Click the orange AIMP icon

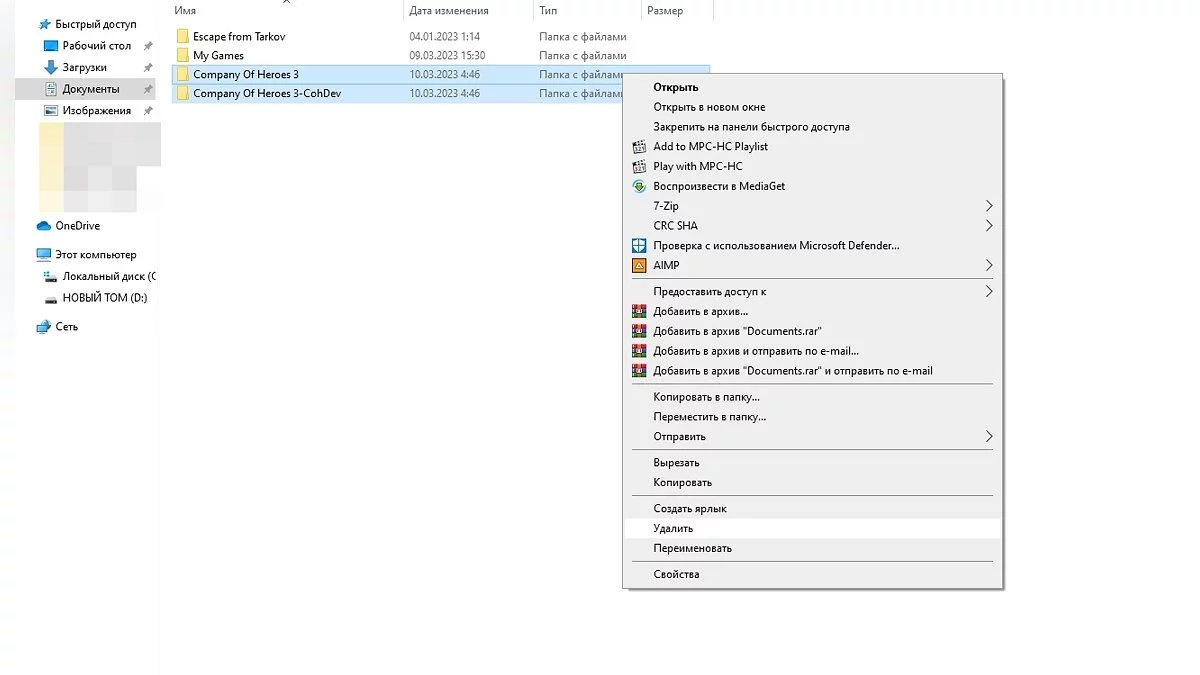pos(640,266)
